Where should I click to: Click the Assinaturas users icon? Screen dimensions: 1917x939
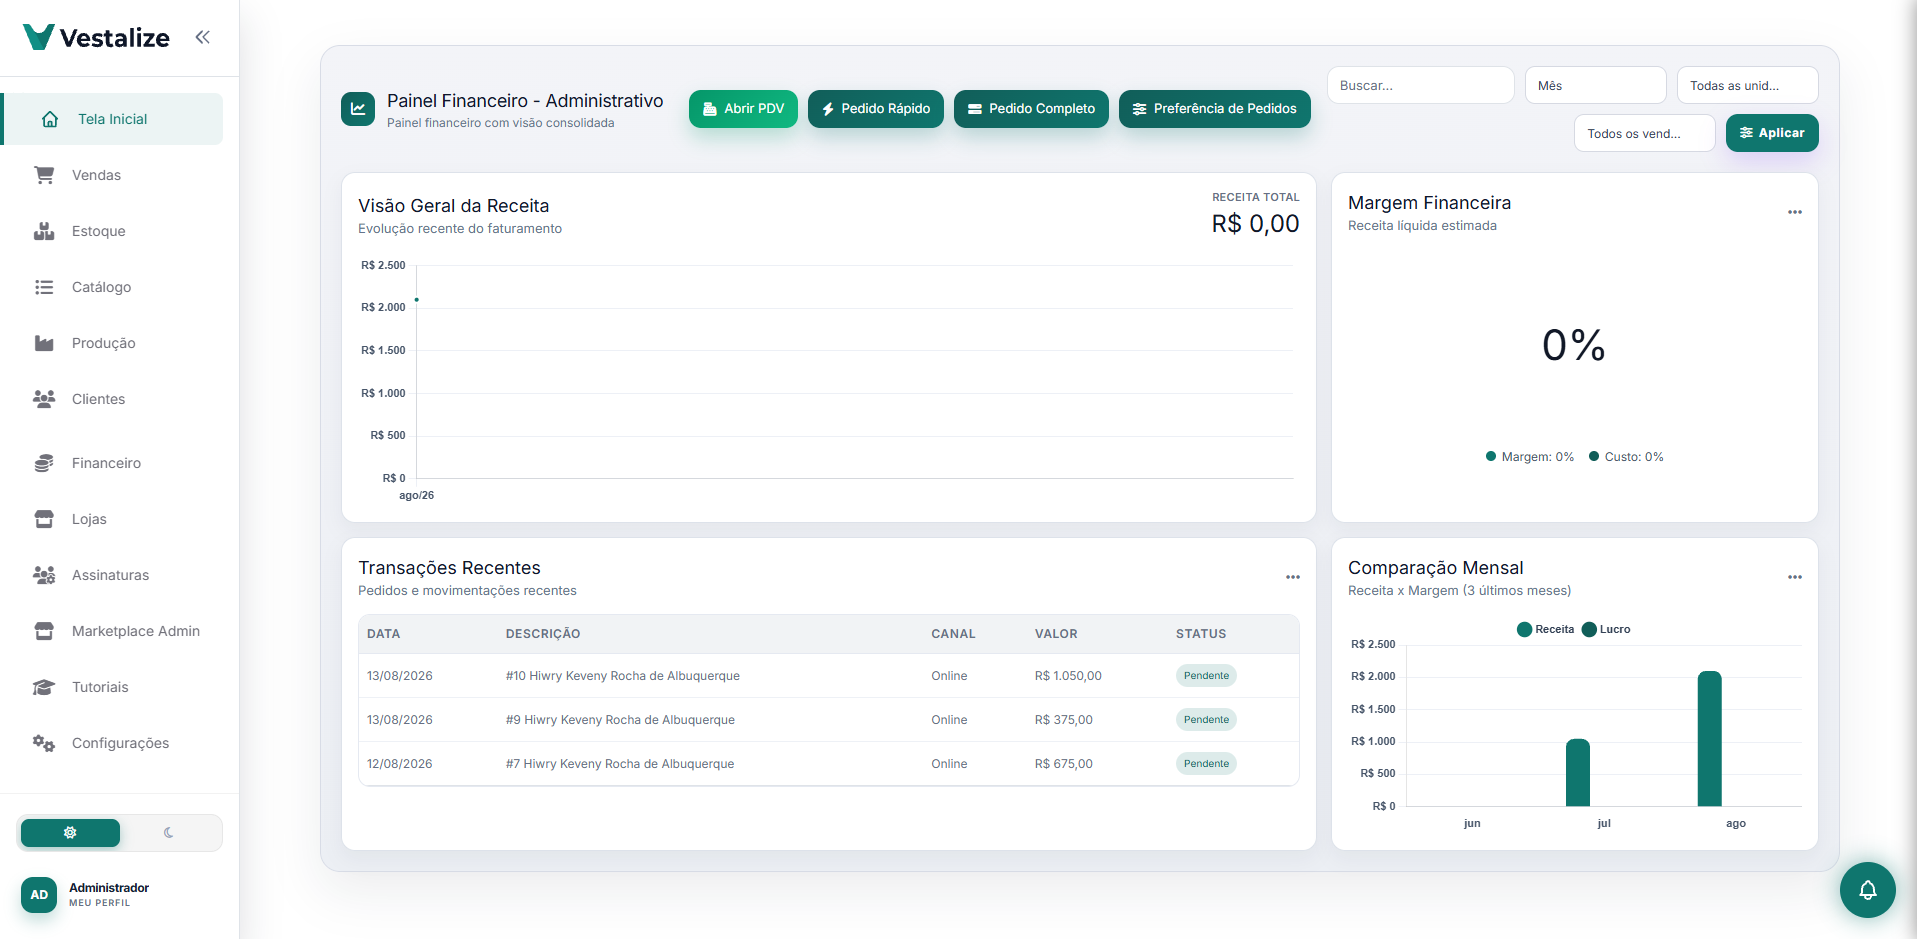44,575
